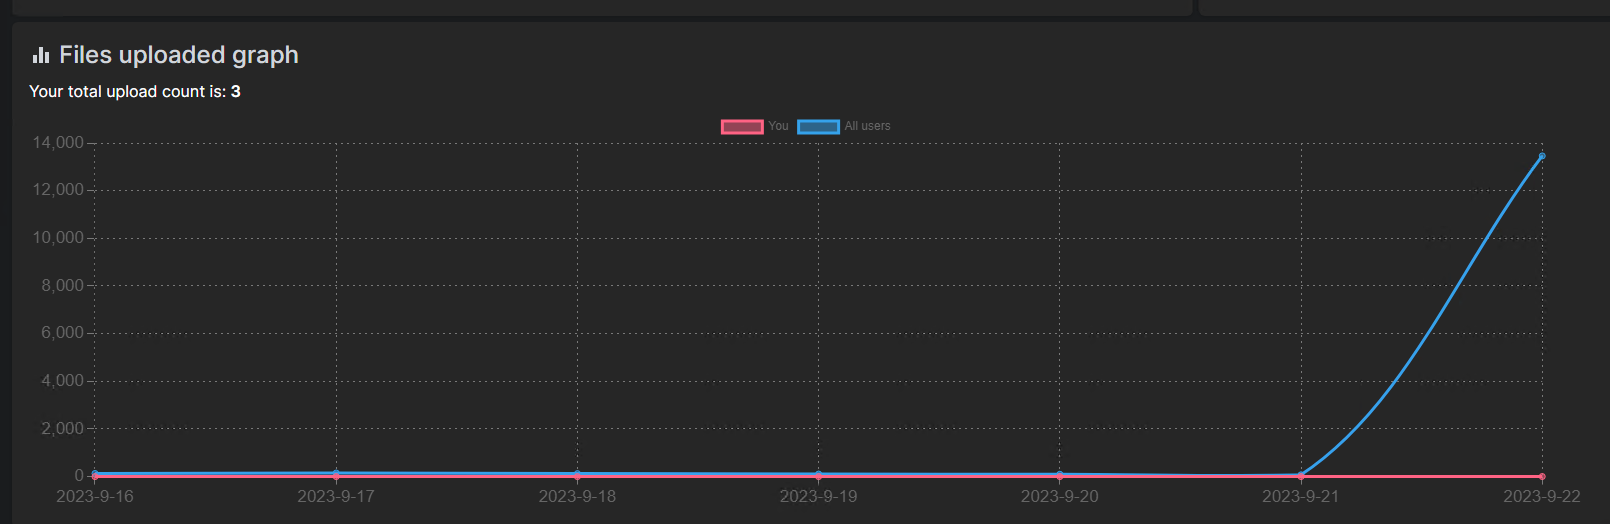Click the 8,000 y-axis label
1610x524 pixels.
point(62,286)
